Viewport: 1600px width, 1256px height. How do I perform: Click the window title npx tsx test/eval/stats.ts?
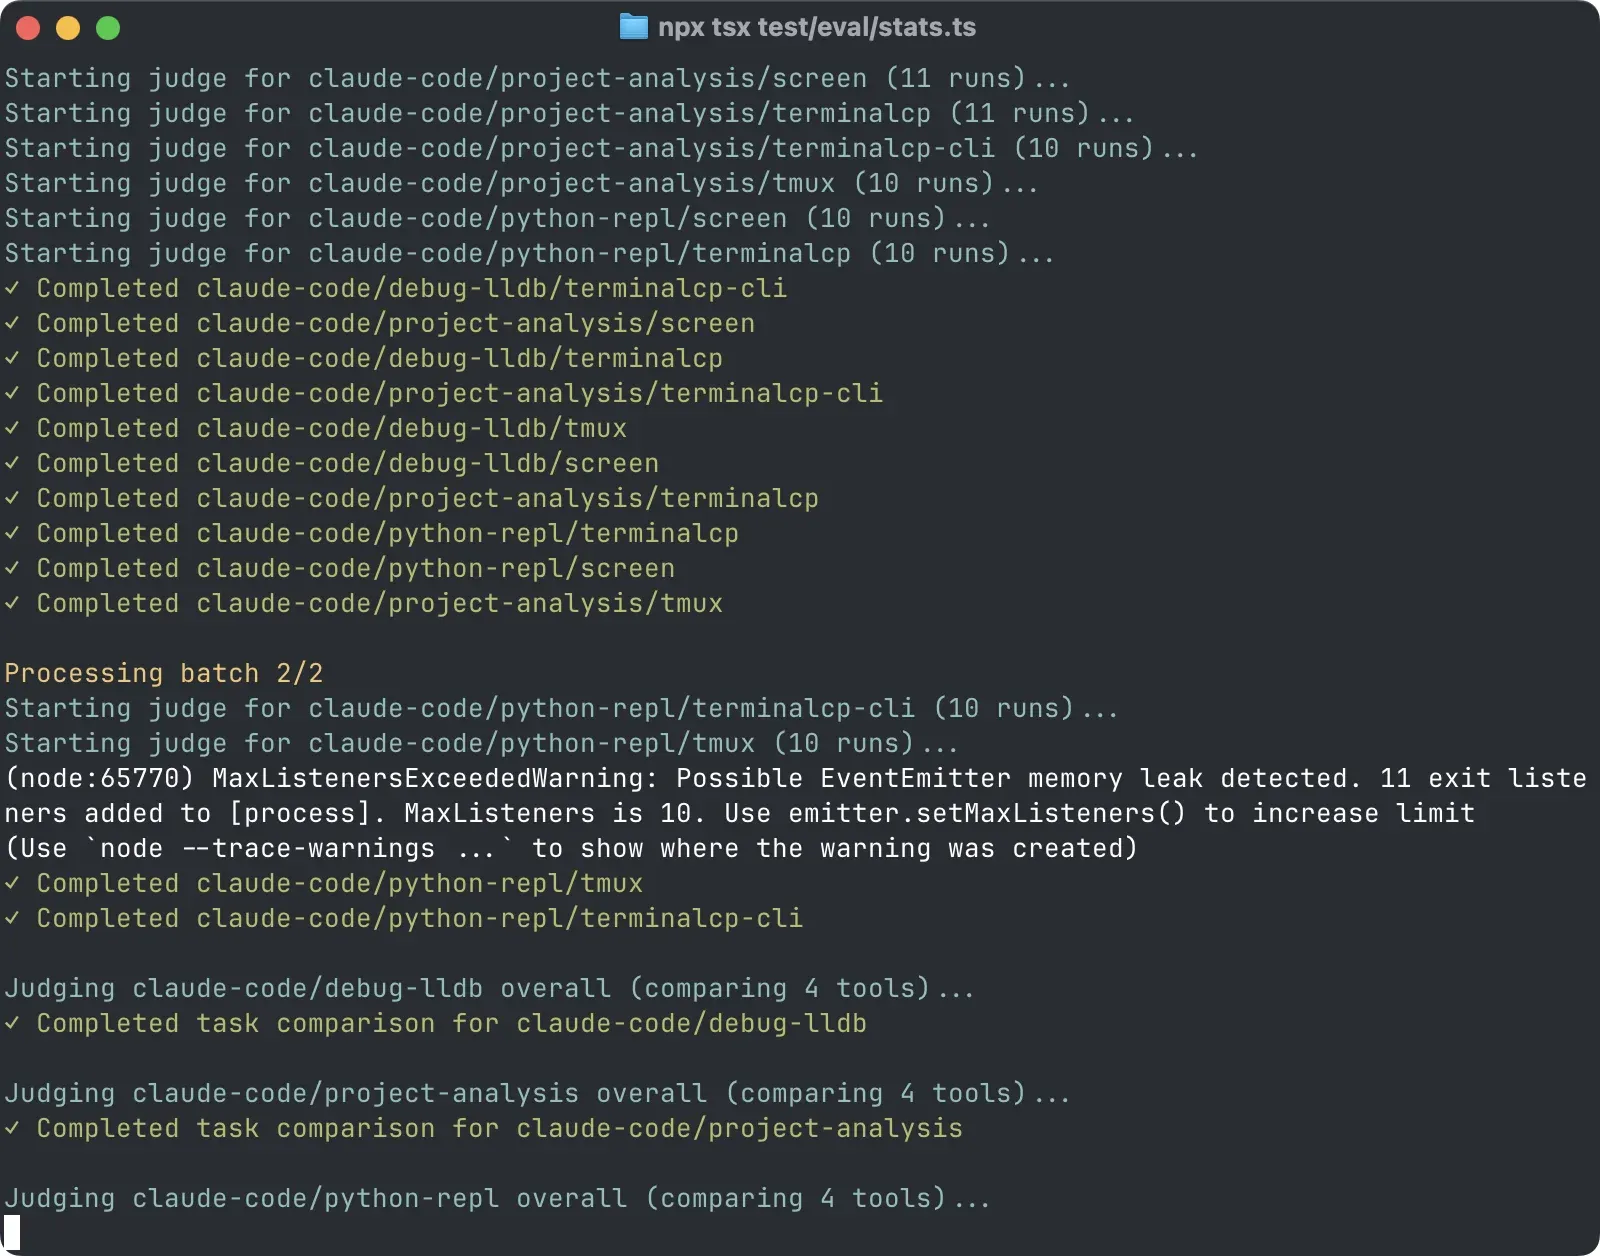pos(816,27)
